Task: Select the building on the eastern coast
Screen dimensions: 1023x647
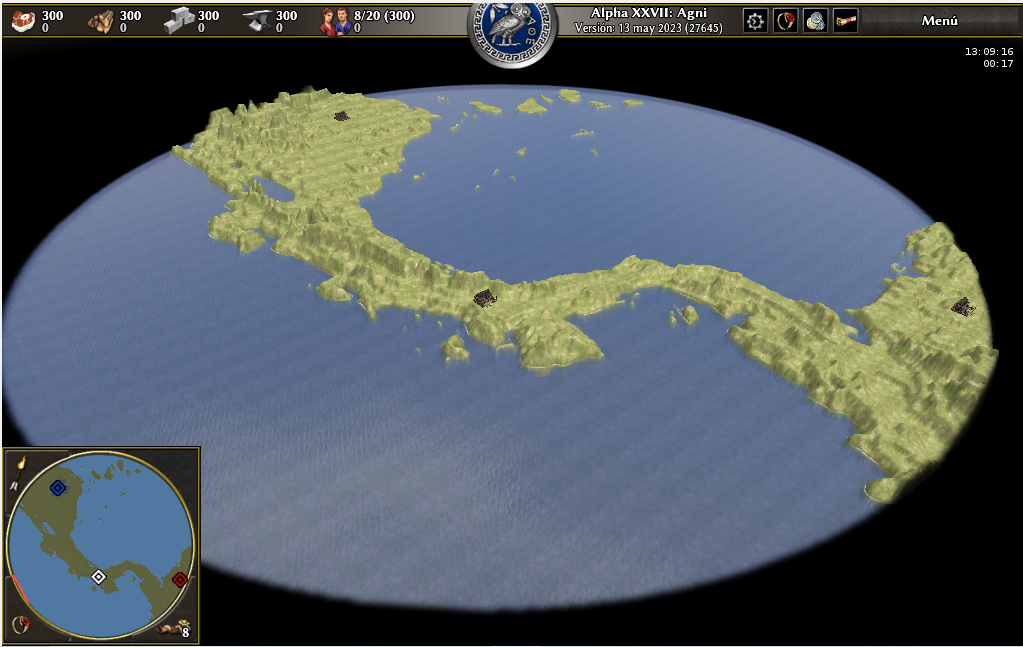Action: pyautogui.click(x=962, y=307)
